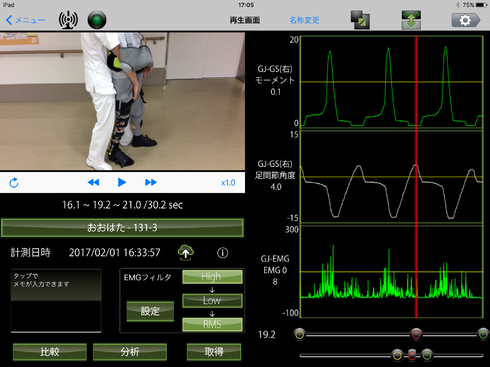The height and width of the screenshot is (367, 490).
Task: Fast forward the video
Action: pyautogui.click(x=151, y=182)
